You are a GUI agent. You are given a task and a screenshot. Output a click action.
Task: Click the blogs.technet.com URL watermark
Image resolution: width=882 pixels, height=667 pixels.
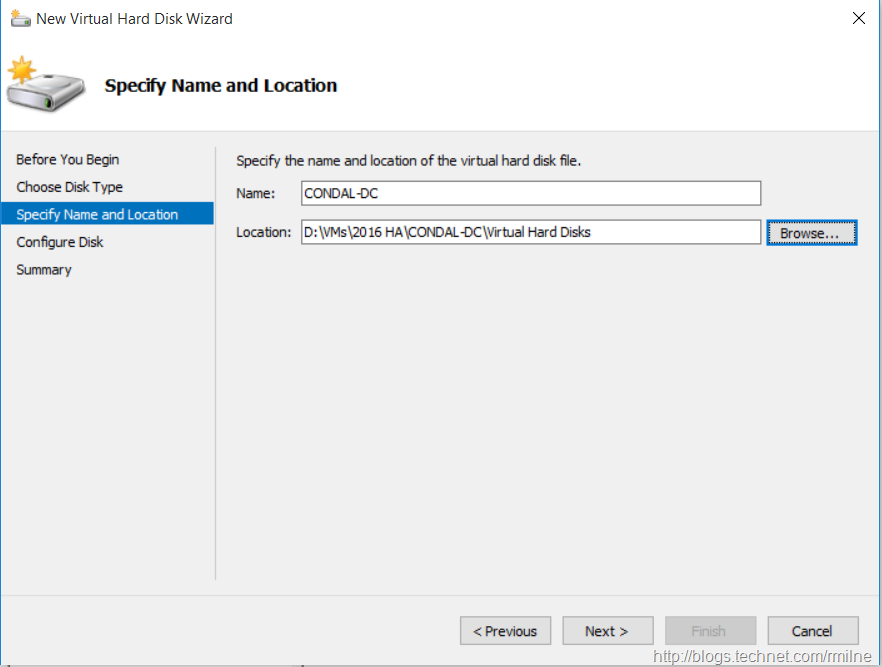pos(762,656)
